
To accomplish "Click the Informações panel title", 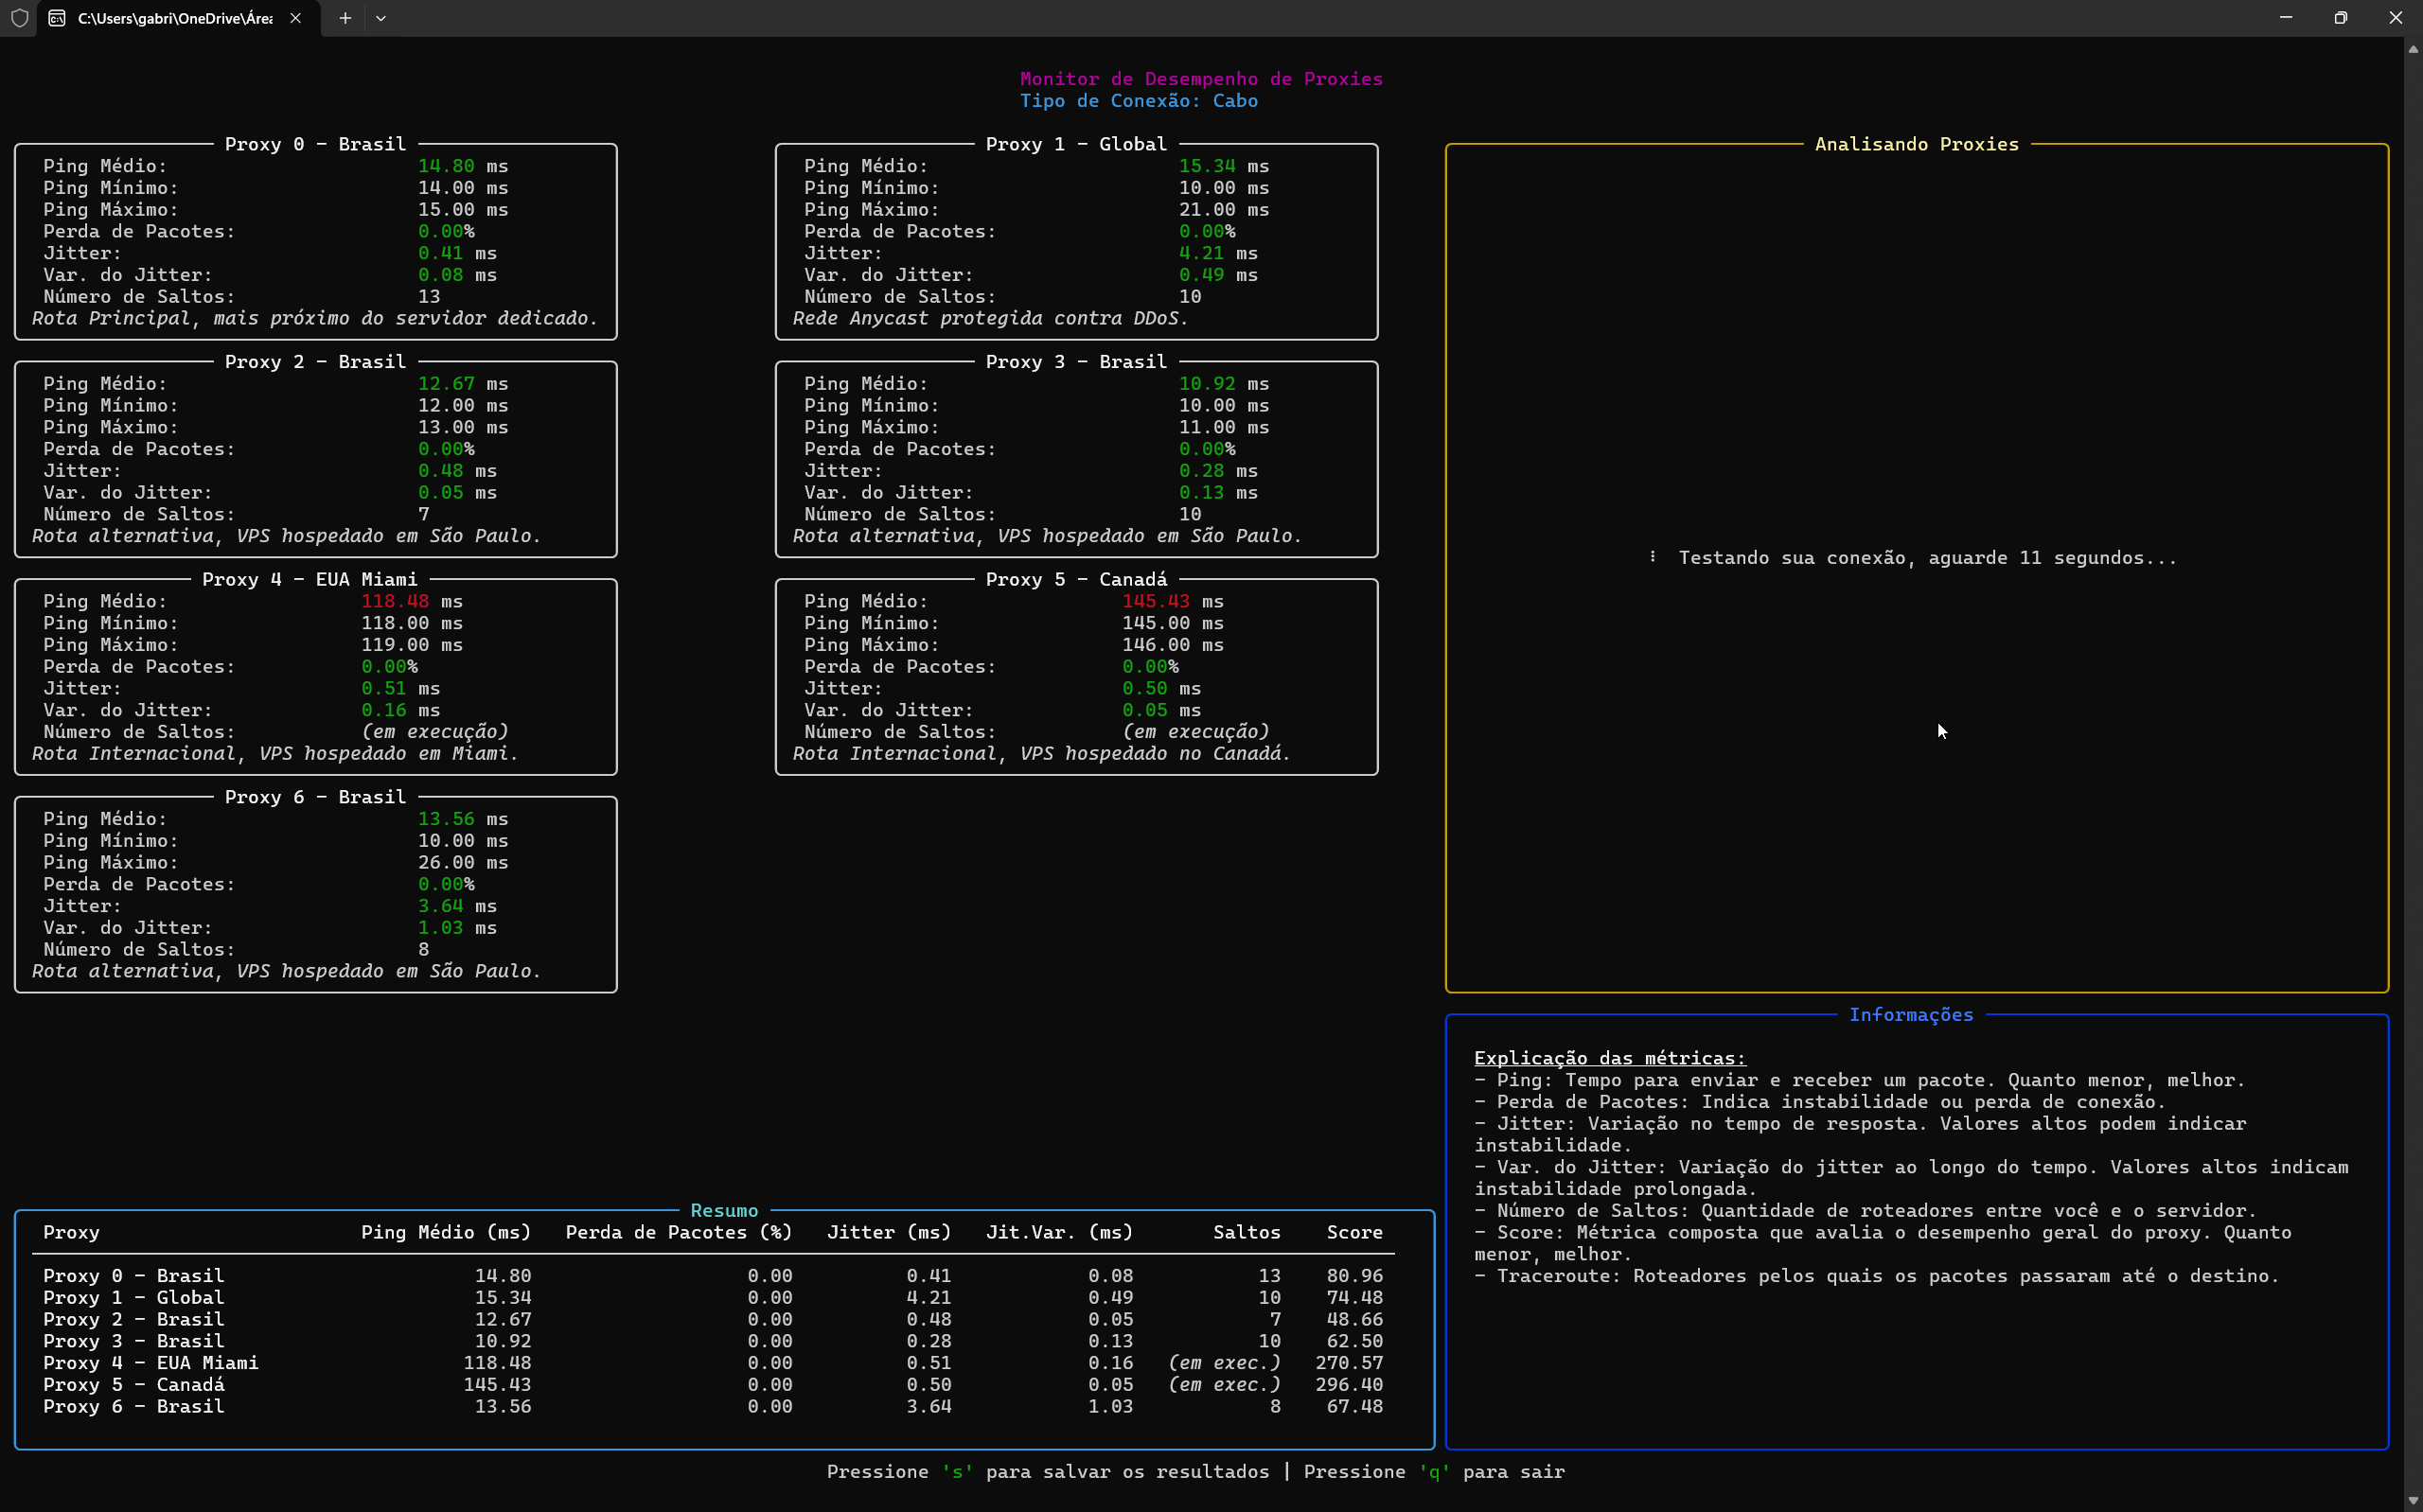I will (x=1911, y=1015).
